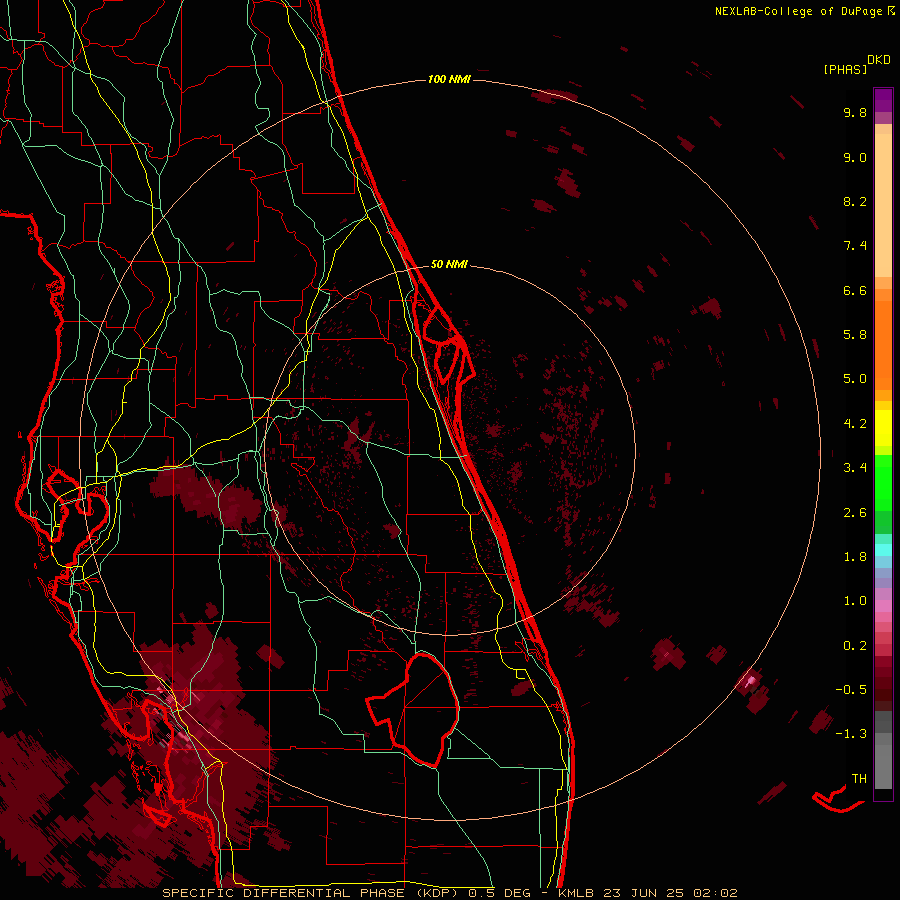
Task: Click the 6.6 value on color scale
Action: pyautogui.click(x=855, y=290)
